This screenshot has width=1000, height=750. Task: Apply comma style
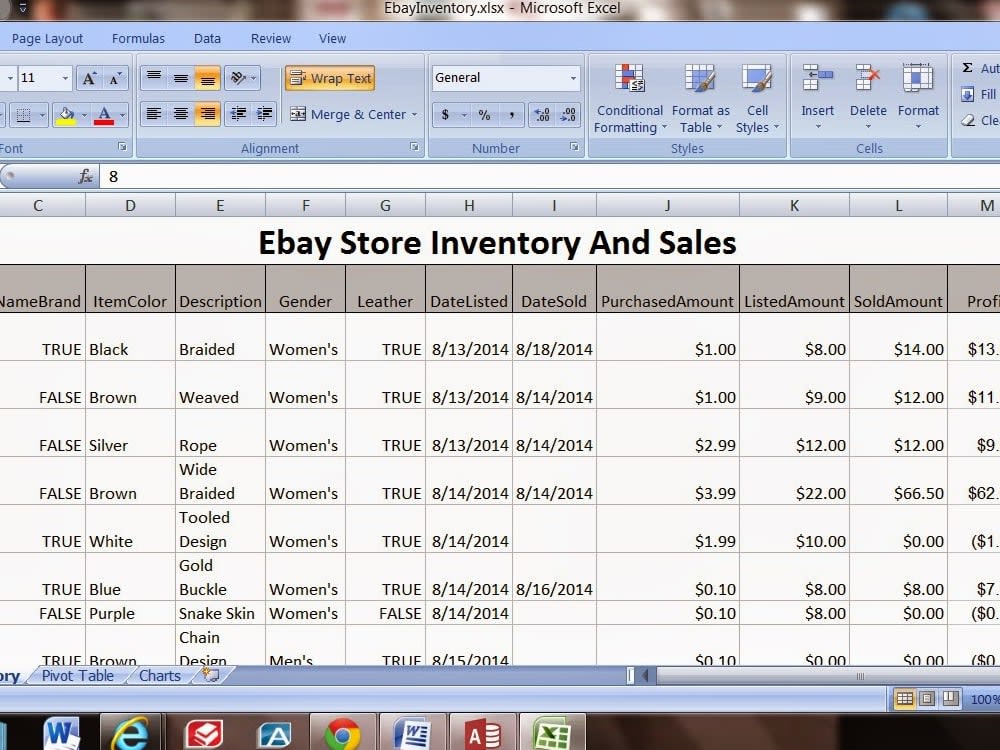click(511, 115)
